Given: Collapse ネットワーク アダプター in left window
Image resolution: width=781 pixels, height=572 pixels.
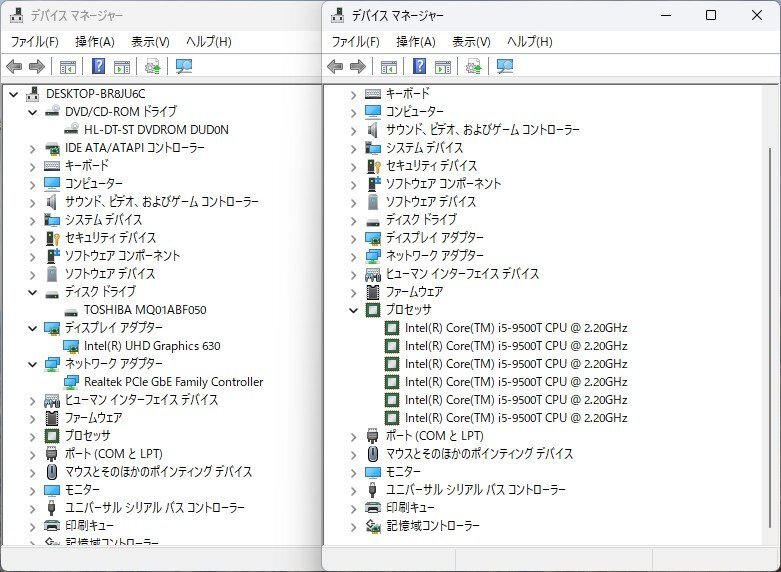Looking at the screenshot, I should [x=33, y=364].
